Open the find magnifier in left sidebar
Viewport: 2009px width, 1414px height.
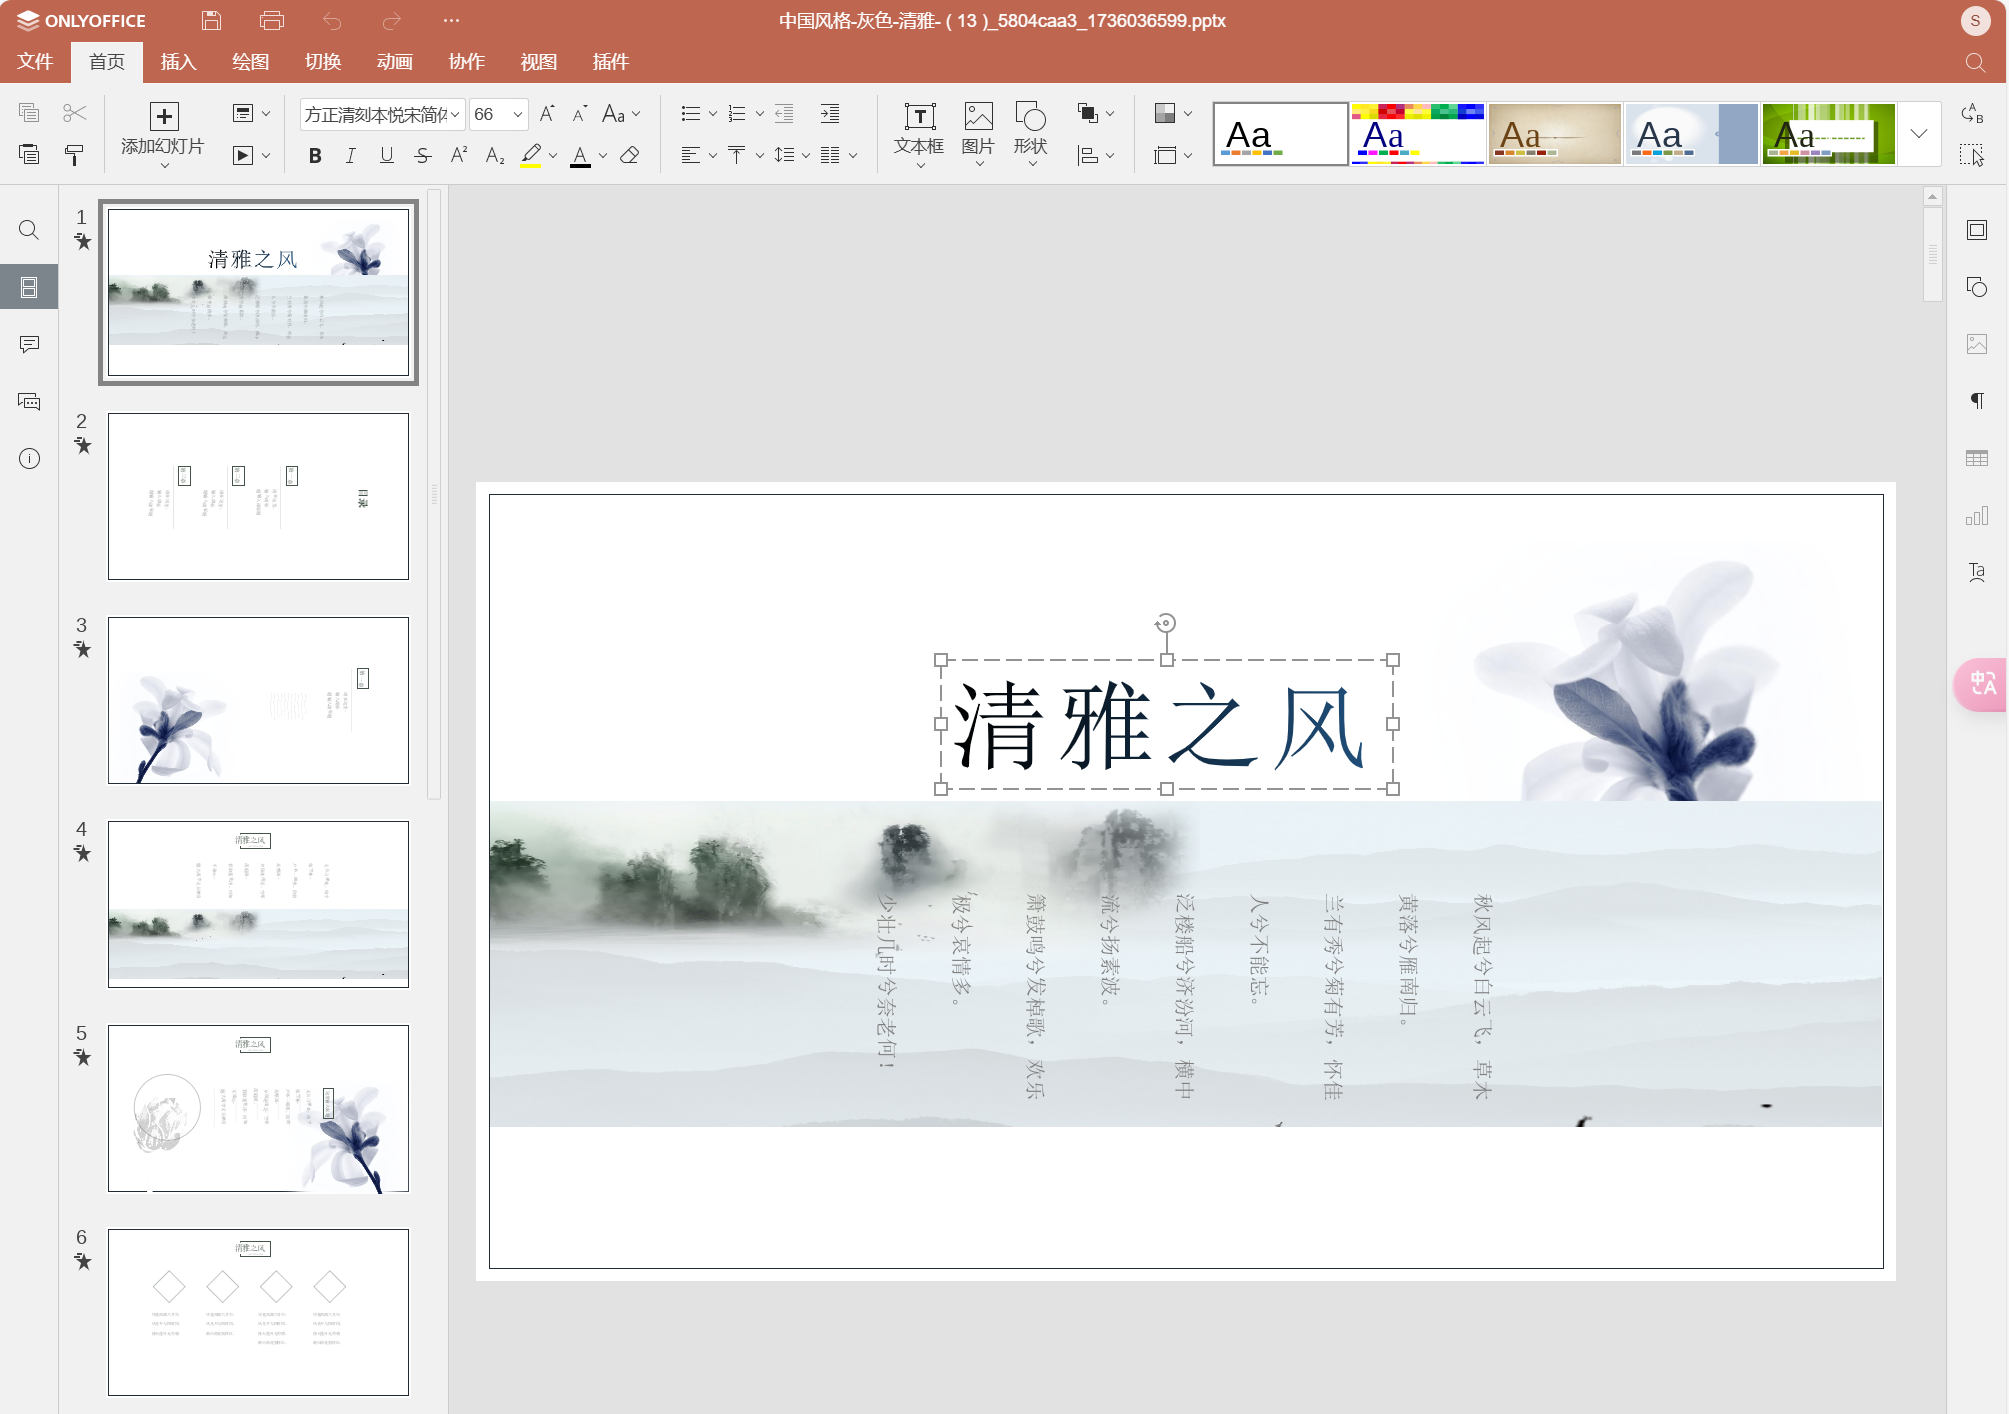[x=29, y=230]
